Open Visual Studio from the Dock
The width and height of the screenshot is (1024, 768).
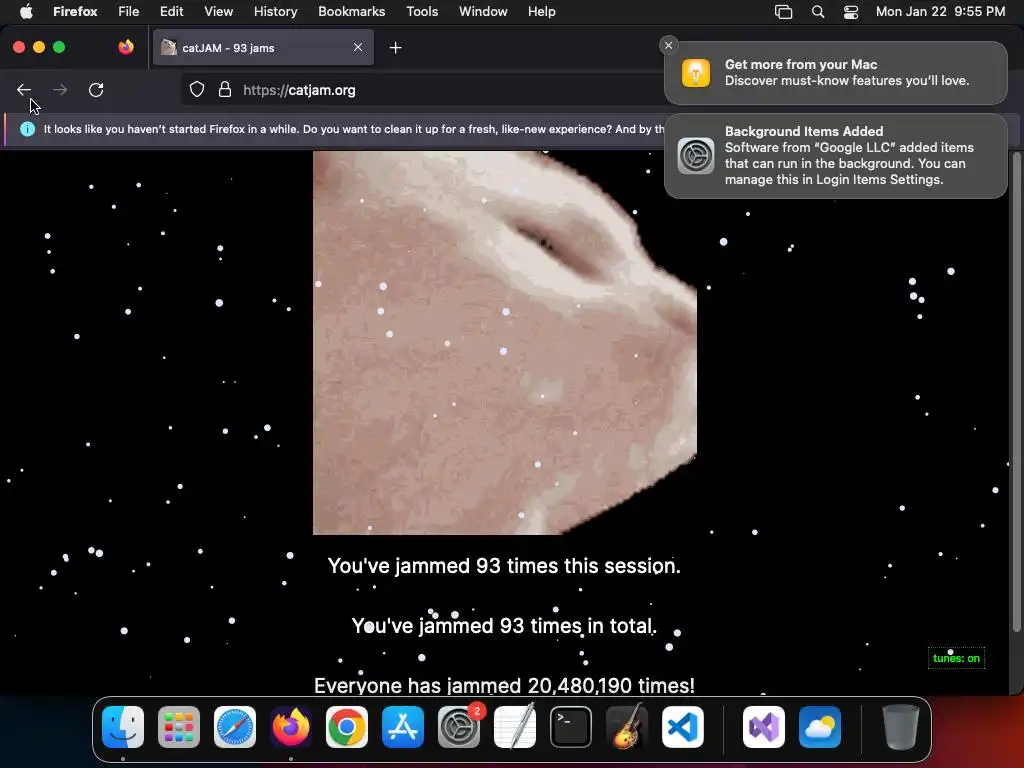pos(763,727)
